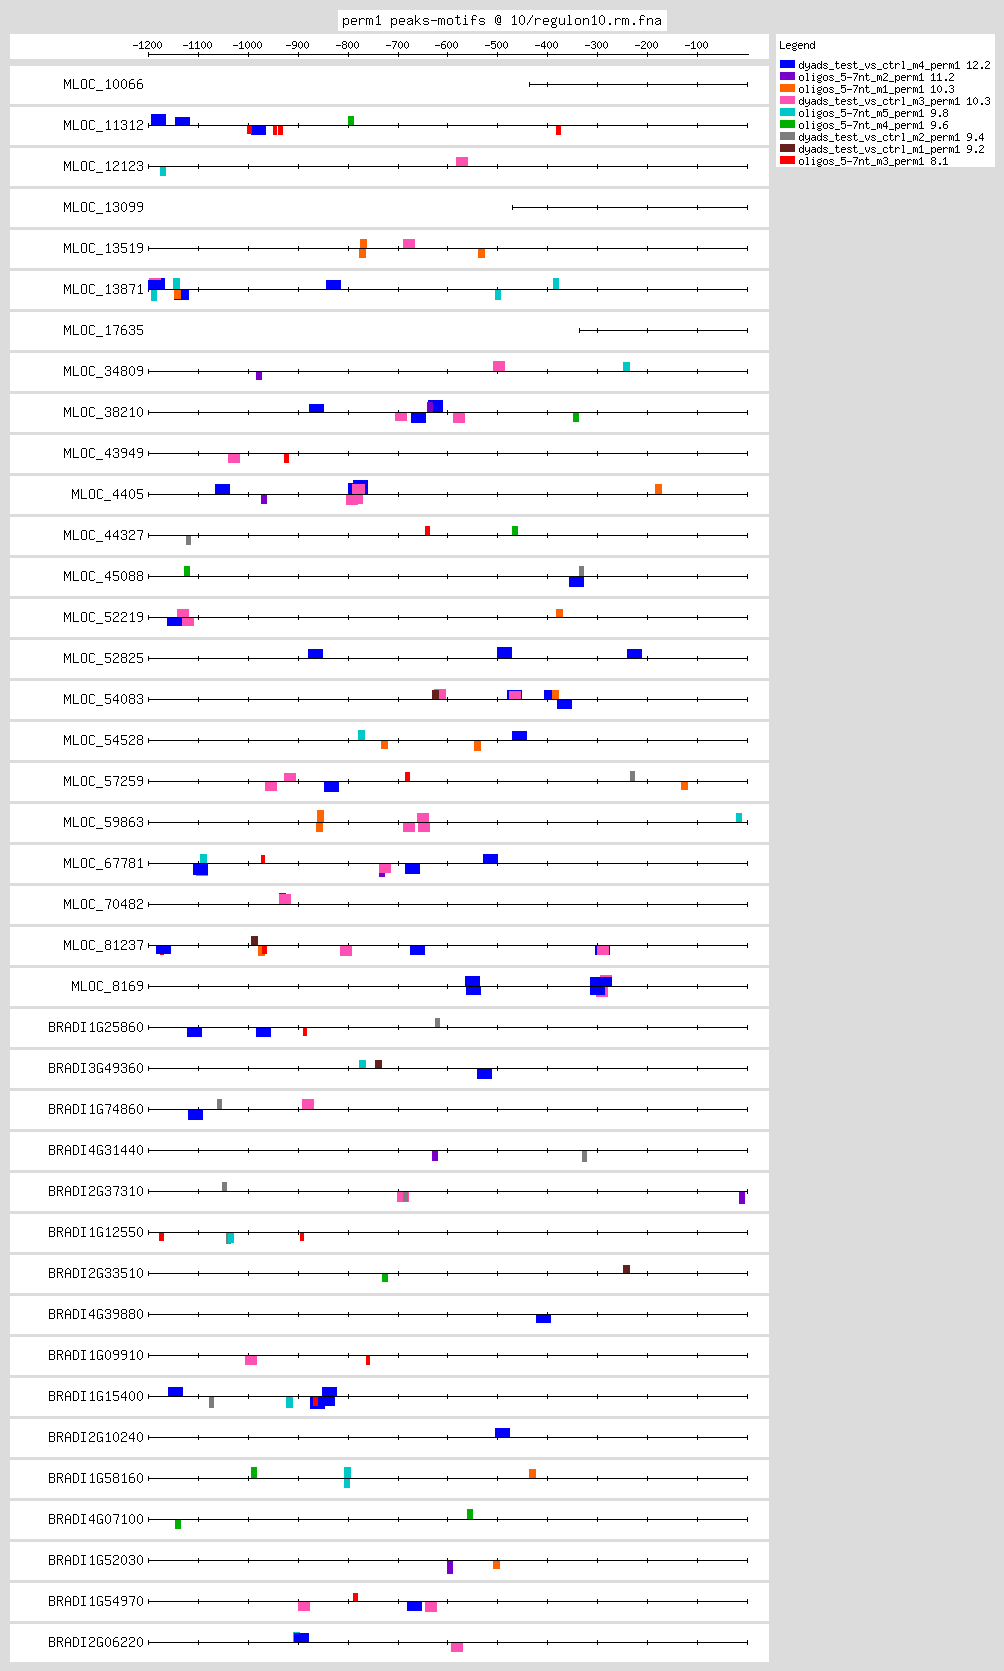
Task: Click the pink motif on MLOC_12123 row
Action: 462,162
